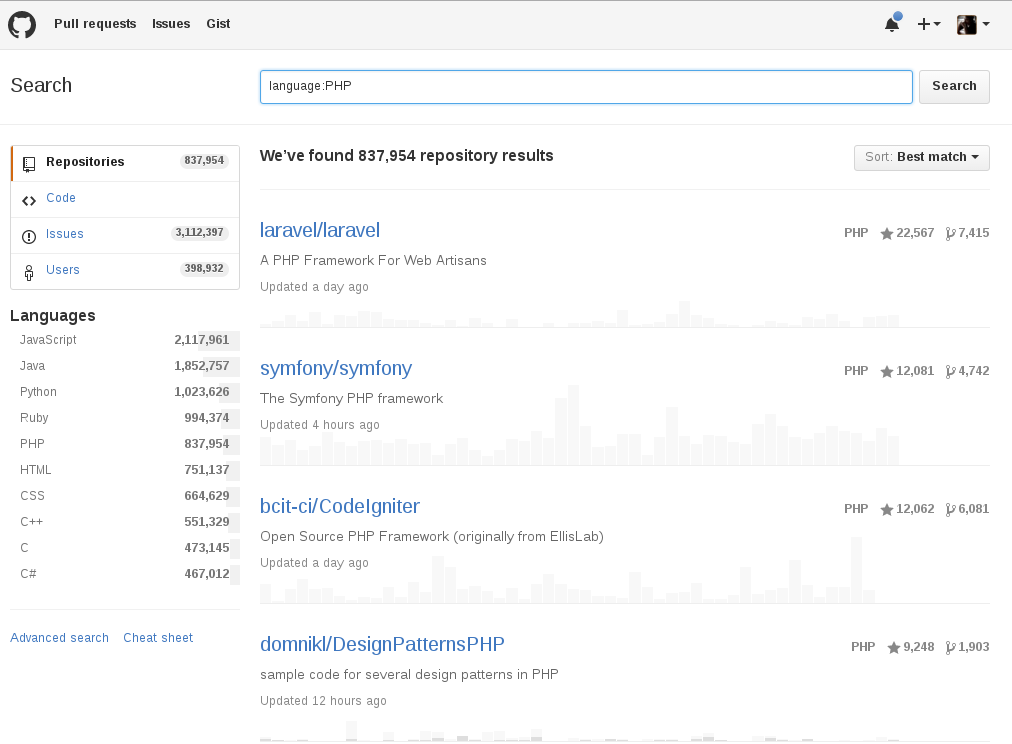The image size is (1012, 744).
Task: Click the 3,112,397 issues count badge
Action: click(199, 232)
